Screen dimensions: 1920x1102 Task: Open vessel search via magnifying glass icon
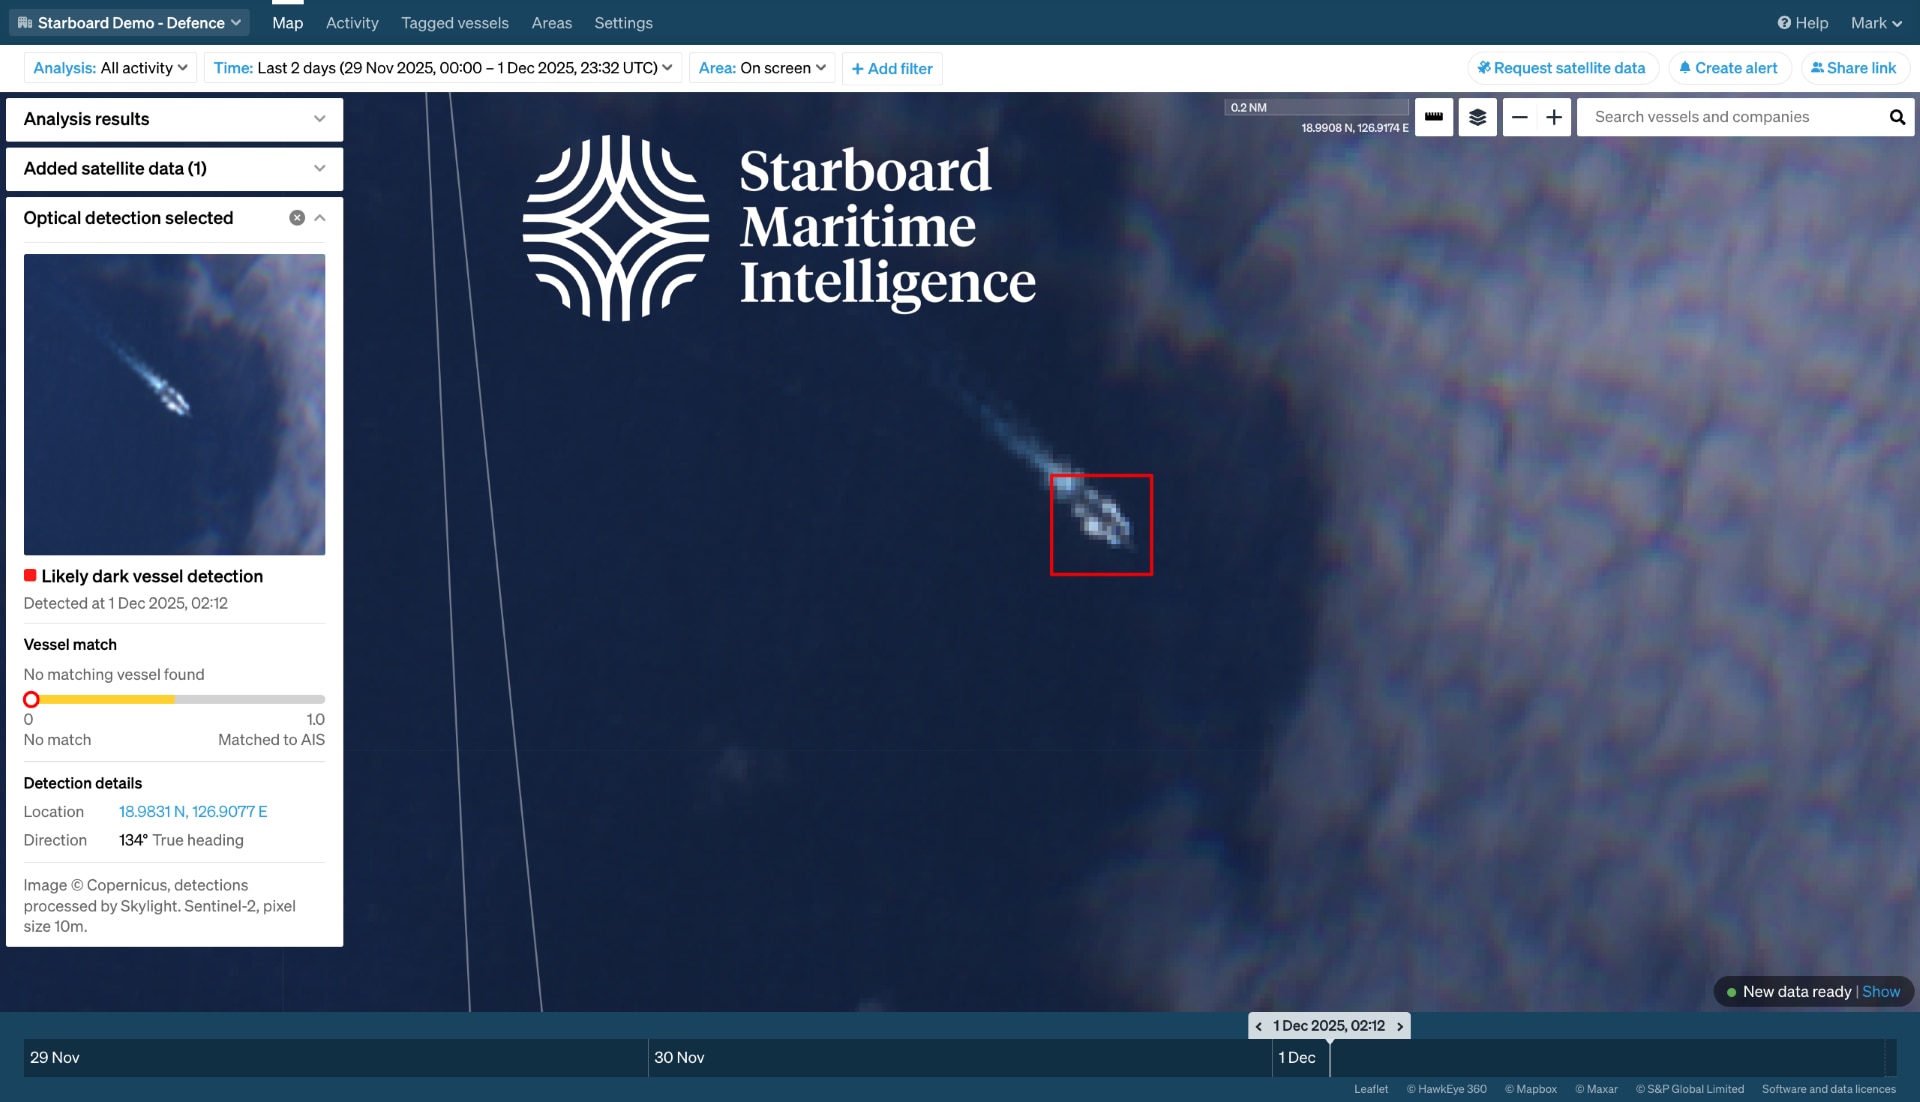(1897, 117)
